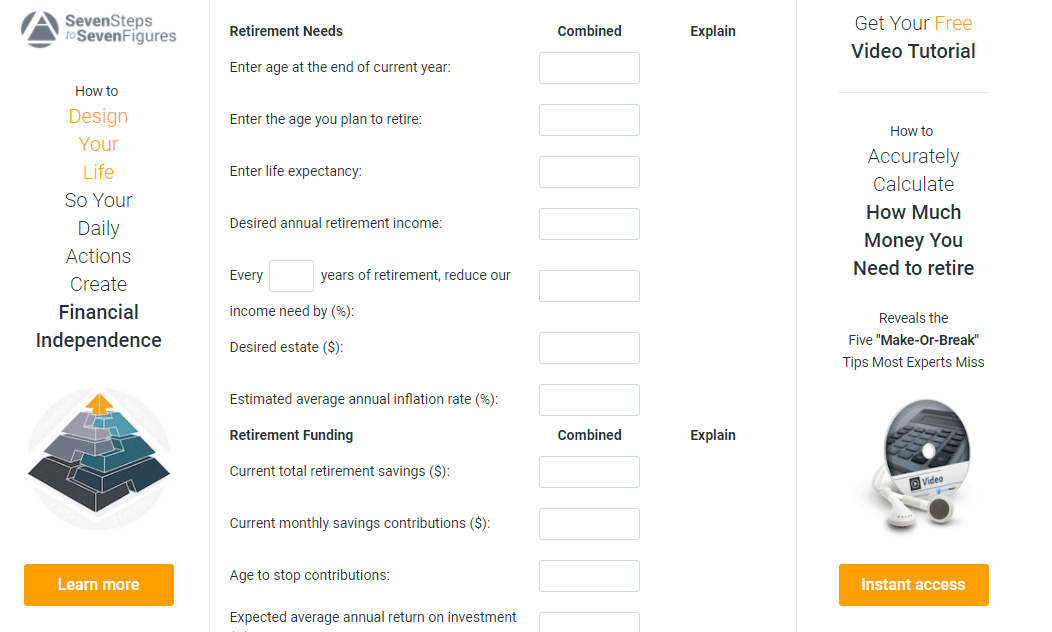Click the pyramid steps graphic

point(99,459)
